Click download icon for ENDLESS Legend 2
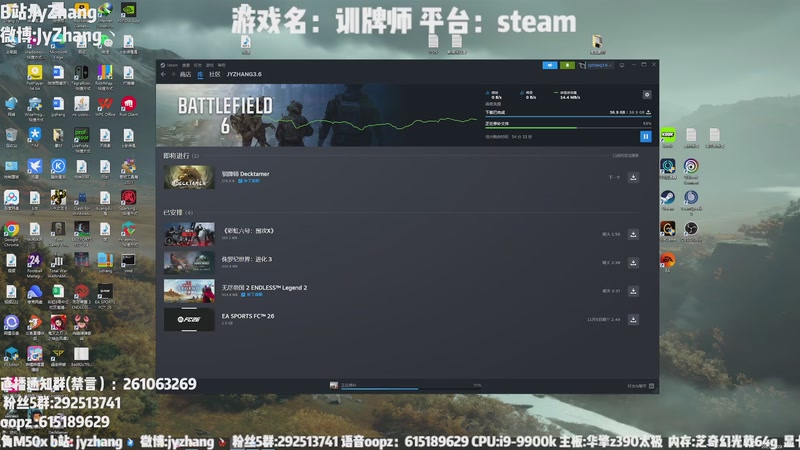This screenshot has height=450, width=800. click(x=633, y=291)
